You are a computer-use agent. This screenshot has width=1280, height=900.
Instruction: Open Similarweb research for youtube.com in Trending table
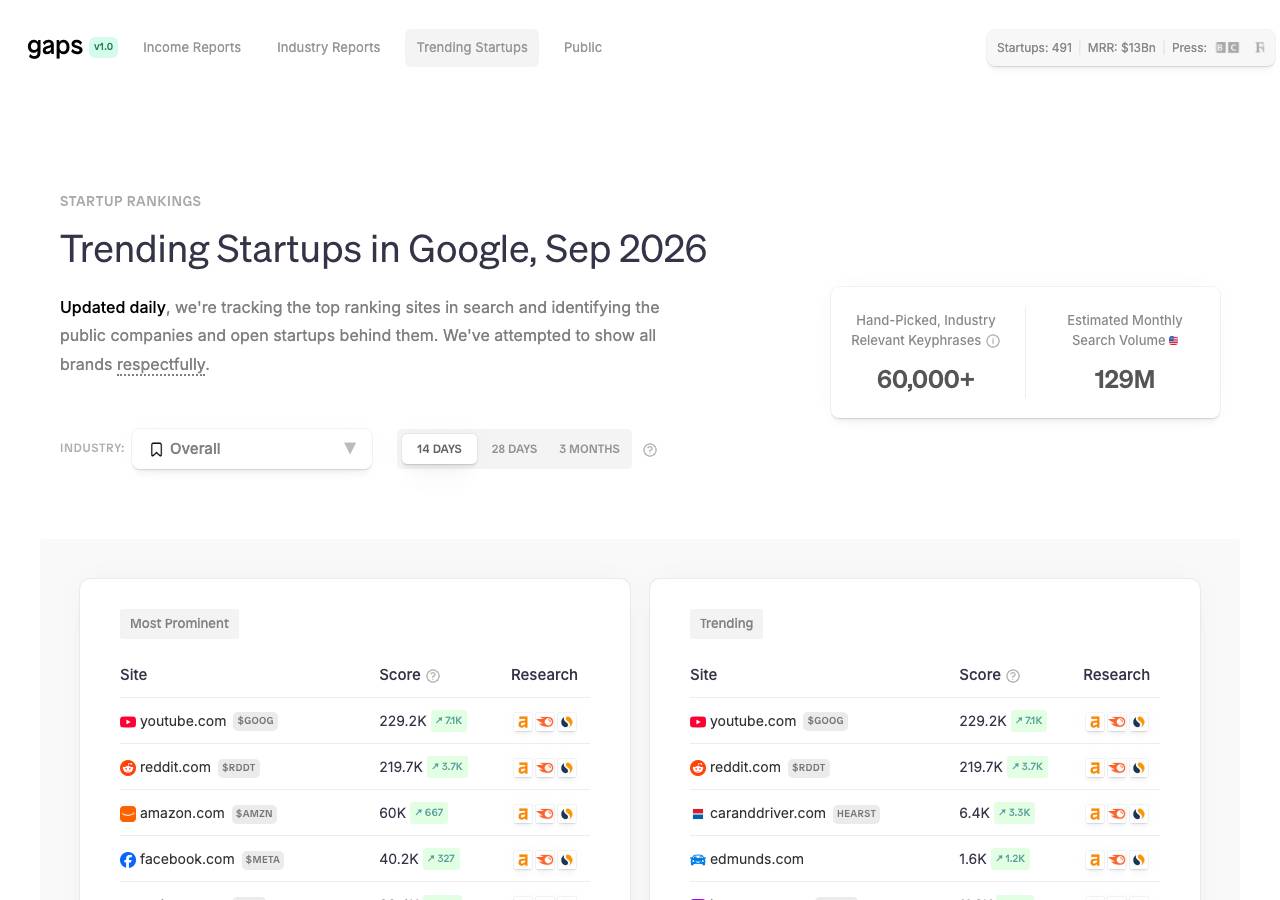[x=1139, y=721]
